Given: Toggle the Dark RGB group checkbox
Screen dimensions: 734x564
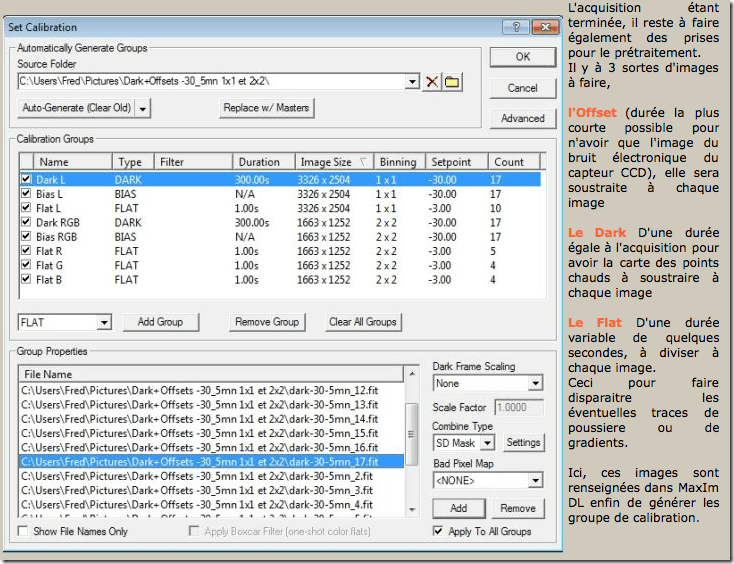Looking at the screenshot, I should pos(26,222).
